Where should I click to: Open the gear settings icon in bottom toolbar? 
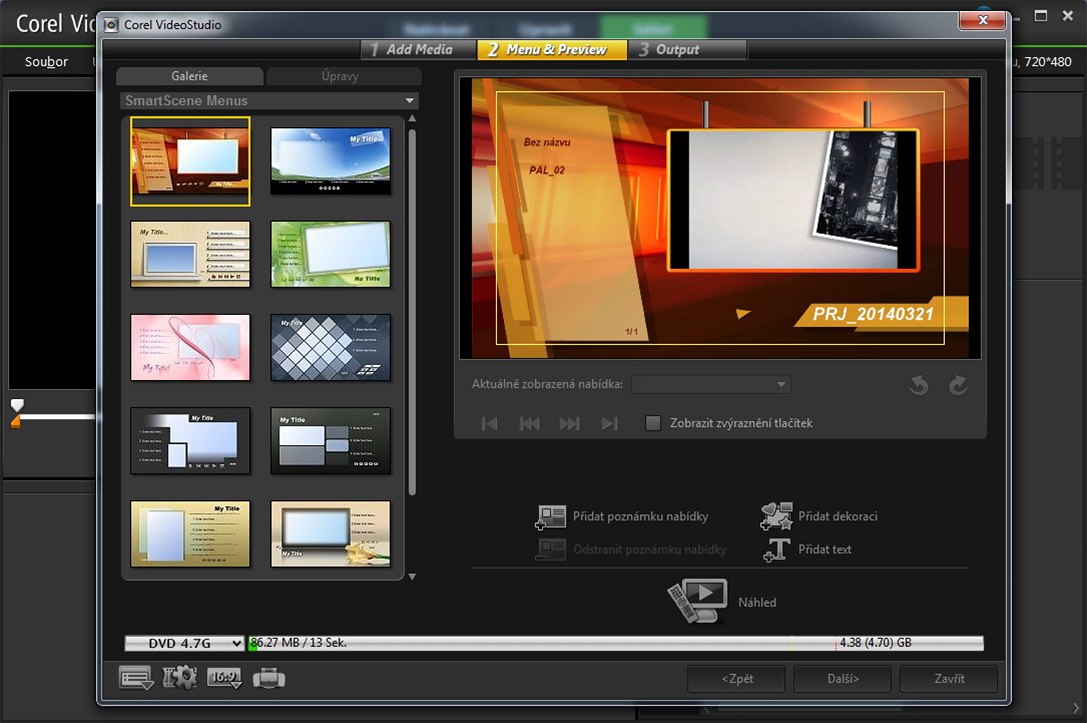(x=180, y=678)
